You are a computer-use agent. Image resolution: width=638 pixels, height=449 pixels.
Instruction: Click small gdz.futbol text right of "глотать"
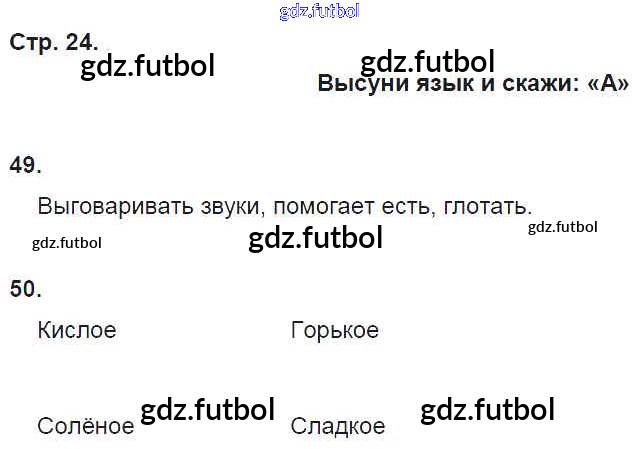click(562, 227)
